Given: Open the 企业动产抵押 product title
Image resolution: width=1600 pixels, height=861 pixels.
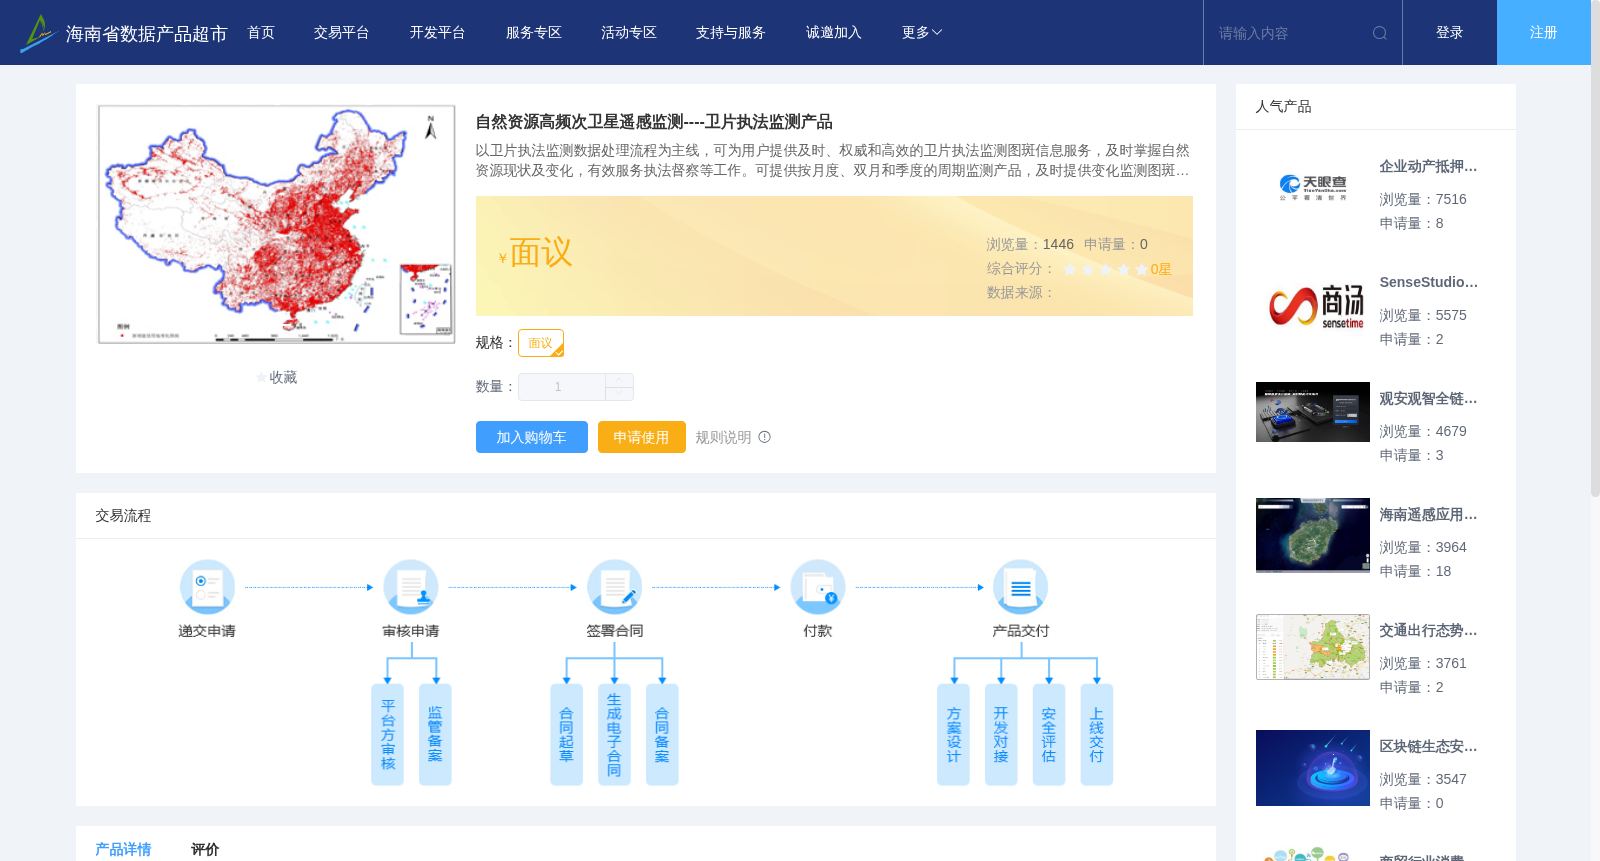Looking at the screenshot, I should (x=1428, y=167).
